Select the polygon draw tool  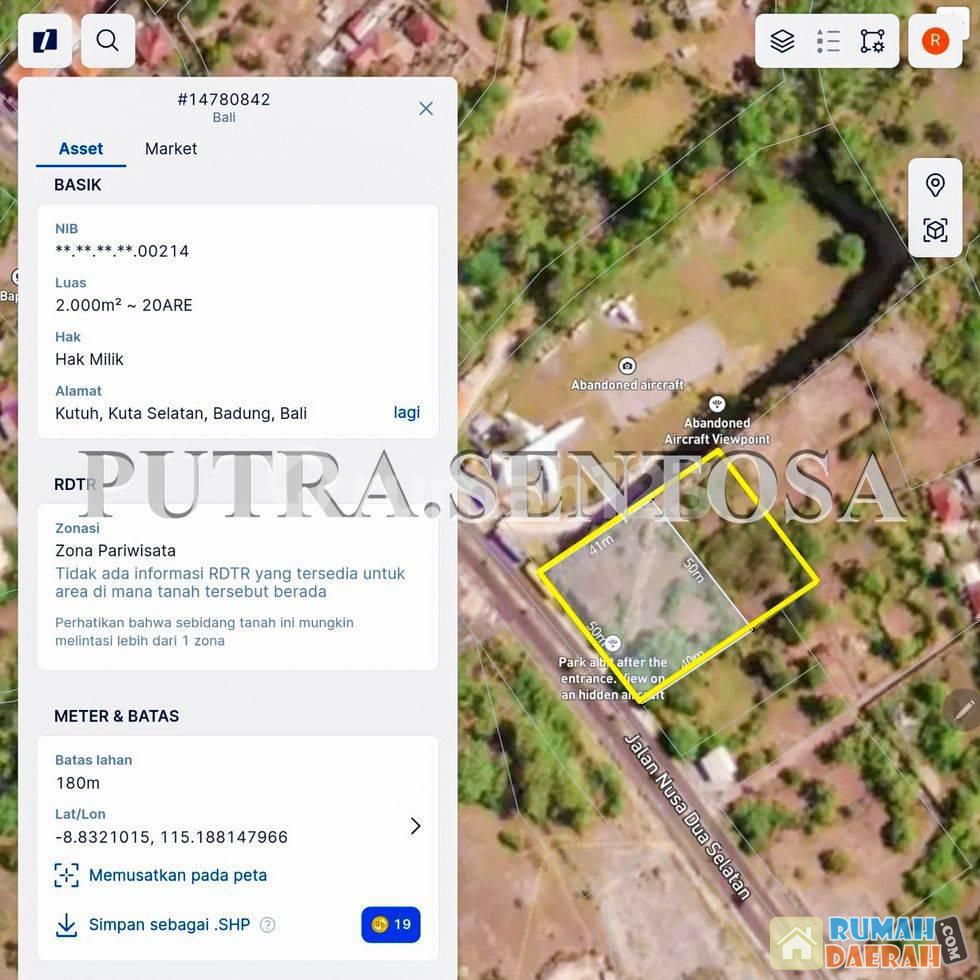coord(872,41)
